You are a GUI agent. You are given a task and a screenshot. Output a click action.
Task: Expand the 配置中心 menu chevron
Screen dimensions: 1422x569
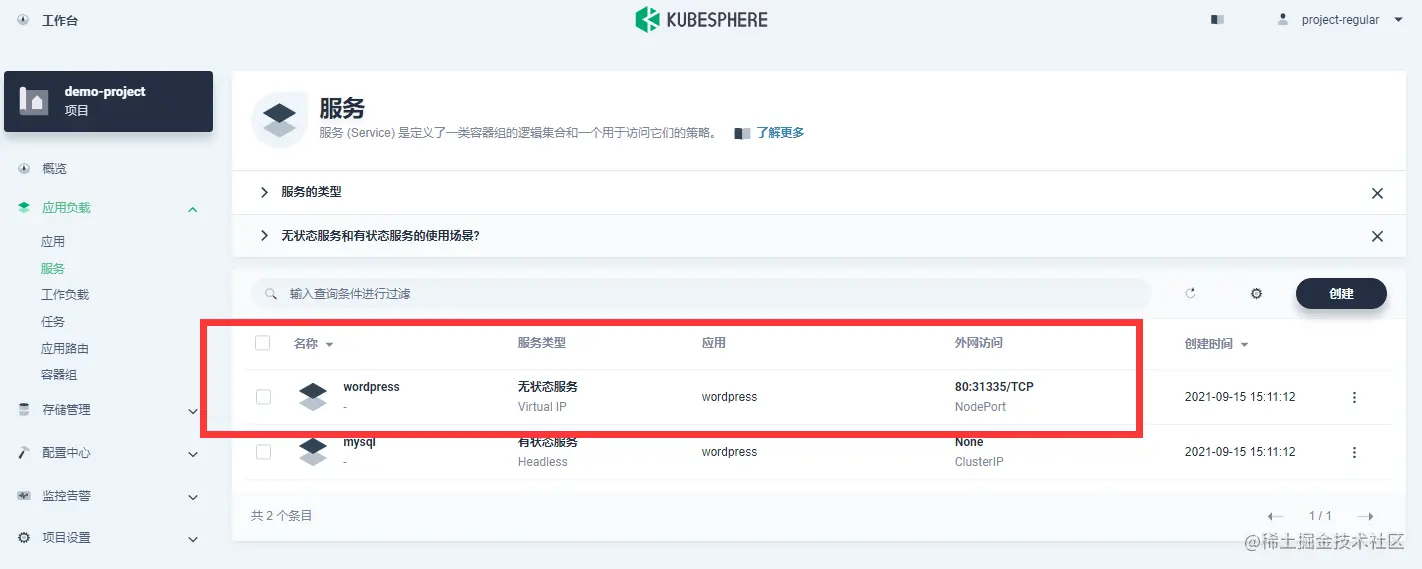(x=193, y=454)
